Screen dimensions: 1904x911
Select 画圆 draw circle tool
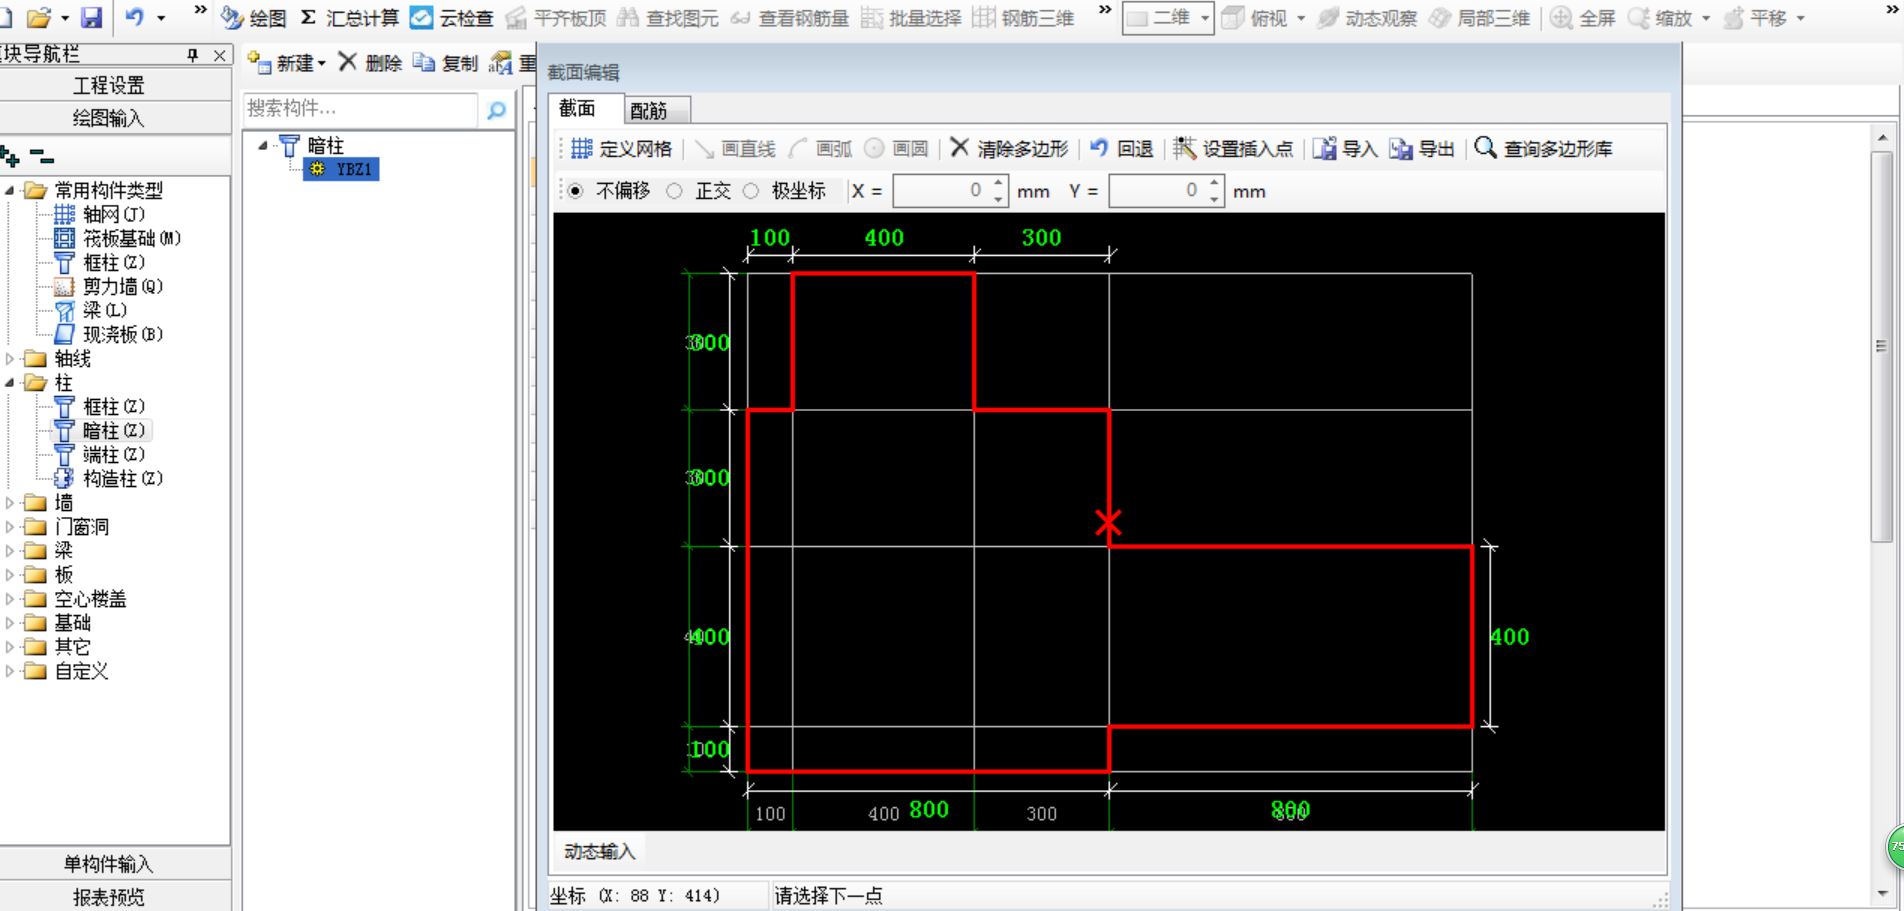coord(897,149)
